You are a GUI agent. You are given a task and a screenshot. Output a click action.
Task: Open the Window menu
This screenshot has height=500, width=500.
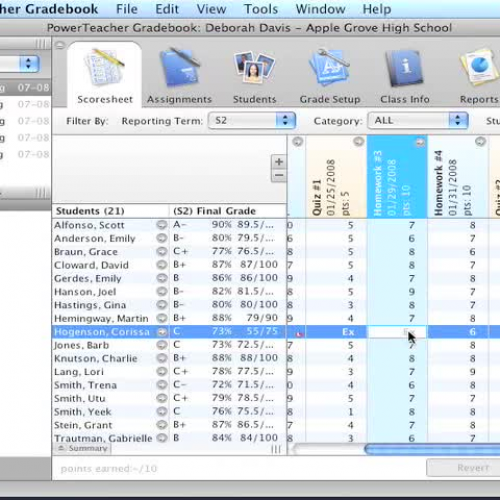(x=320, y=9)
